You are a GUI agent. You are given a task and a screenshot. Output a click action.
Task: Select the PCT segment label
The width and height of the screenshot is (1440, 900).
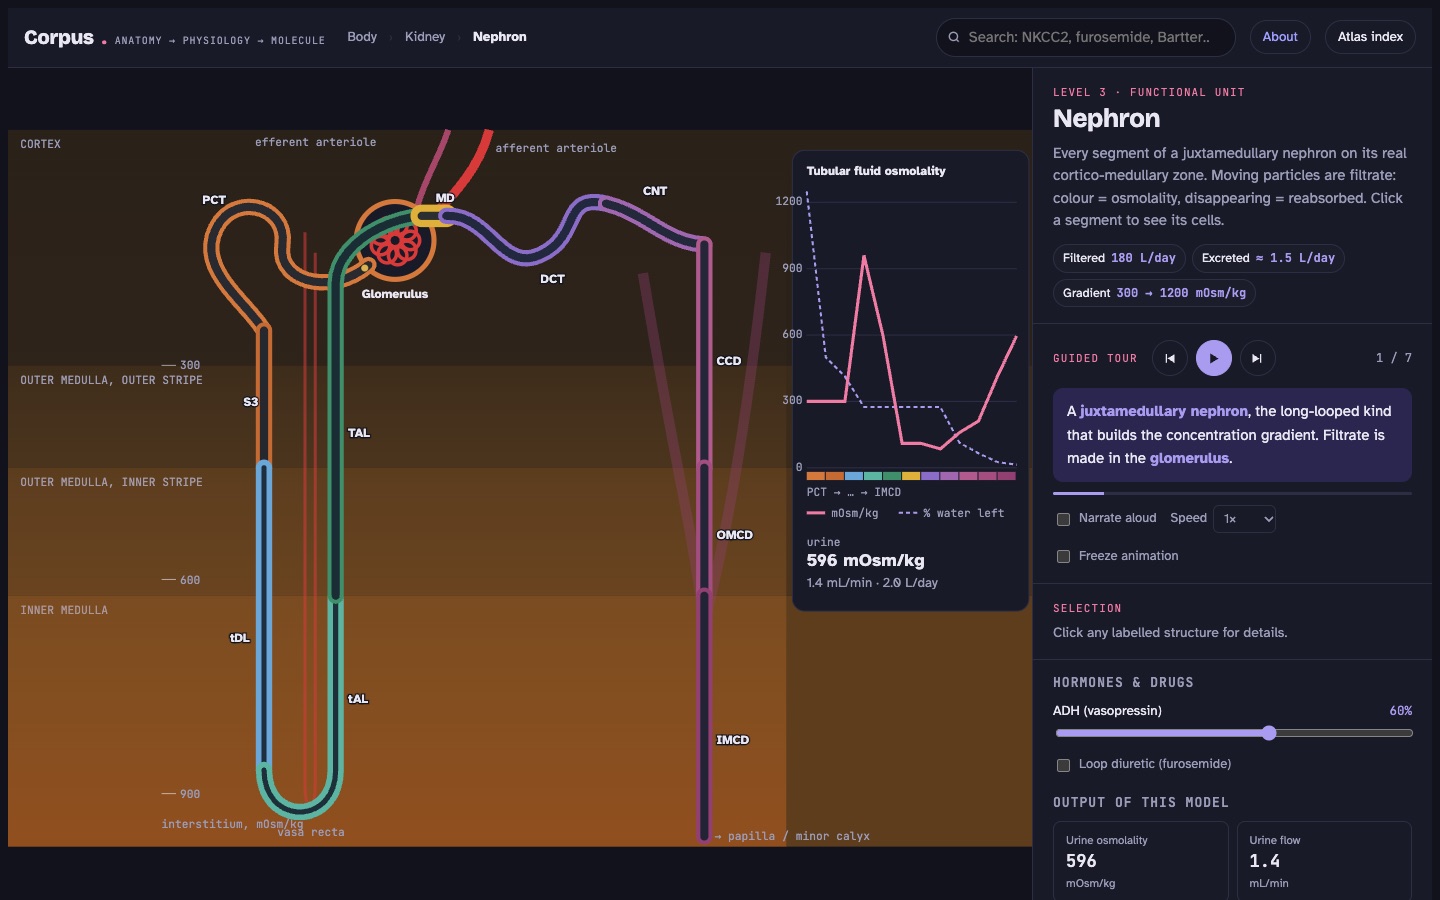pos(214,200)
